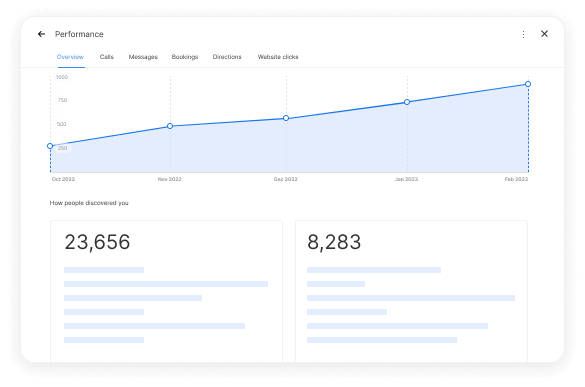
Task: Select the Feb 2023 data point
Action: point(528,84)
